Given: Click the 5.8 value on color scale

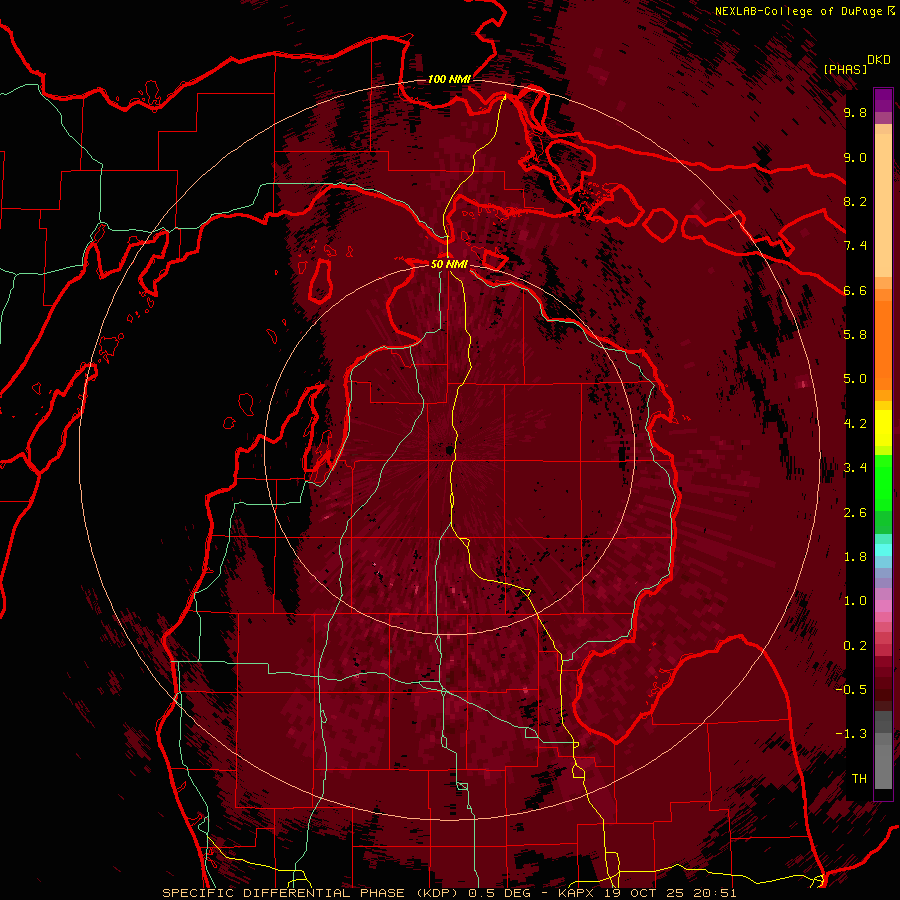Looking at the screenshot, I should point(855,335).
